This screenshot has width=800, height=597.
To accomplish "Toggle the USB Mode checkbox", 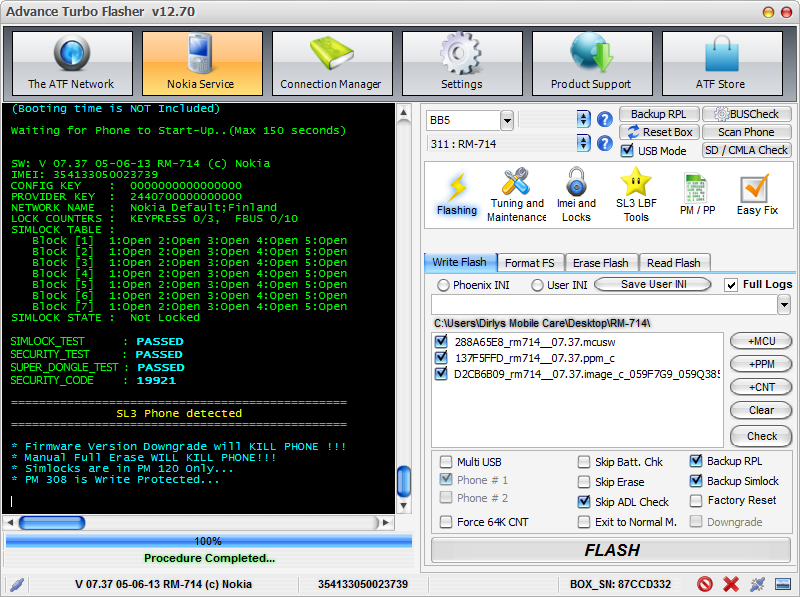I will [x=627, y=151].
